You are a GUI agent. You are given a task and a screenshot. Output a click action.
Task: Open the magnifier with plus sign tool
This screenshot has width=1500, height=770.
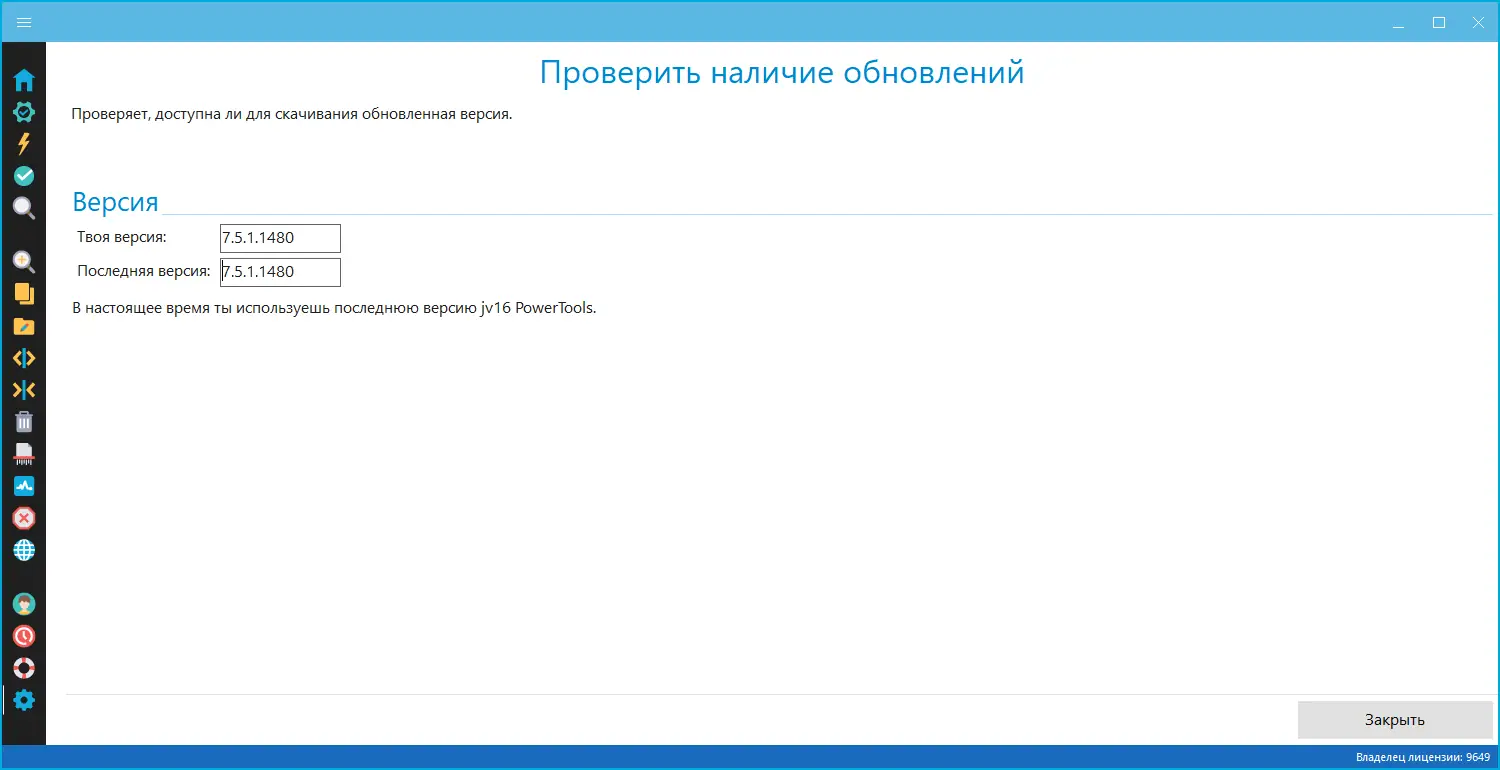tap(24, 262)
